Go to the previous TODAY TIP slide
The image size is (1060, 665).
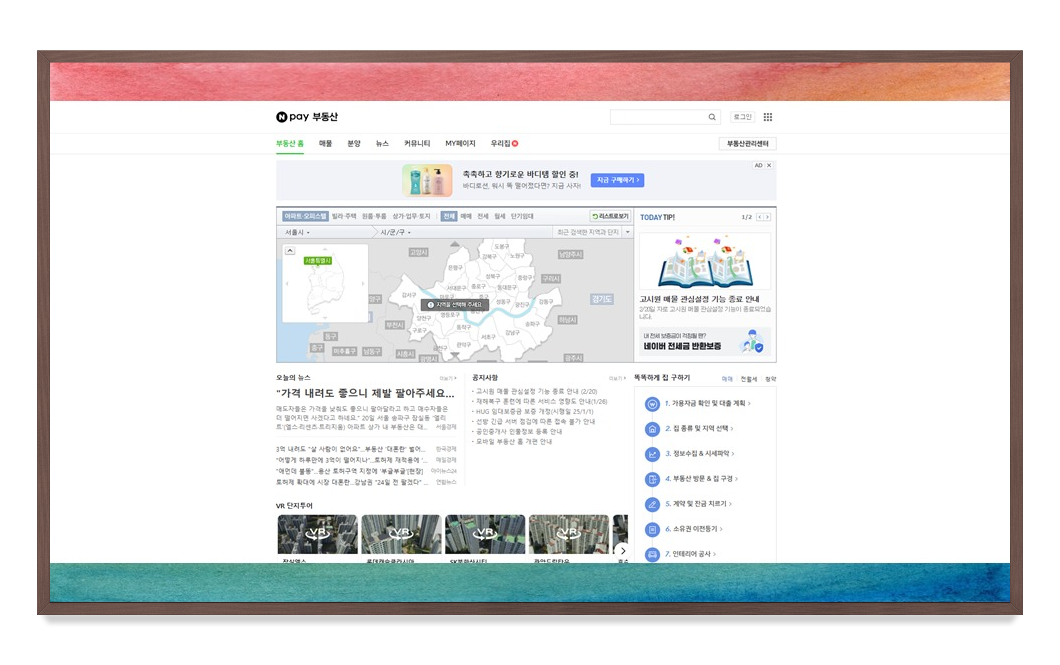point(760,217)
